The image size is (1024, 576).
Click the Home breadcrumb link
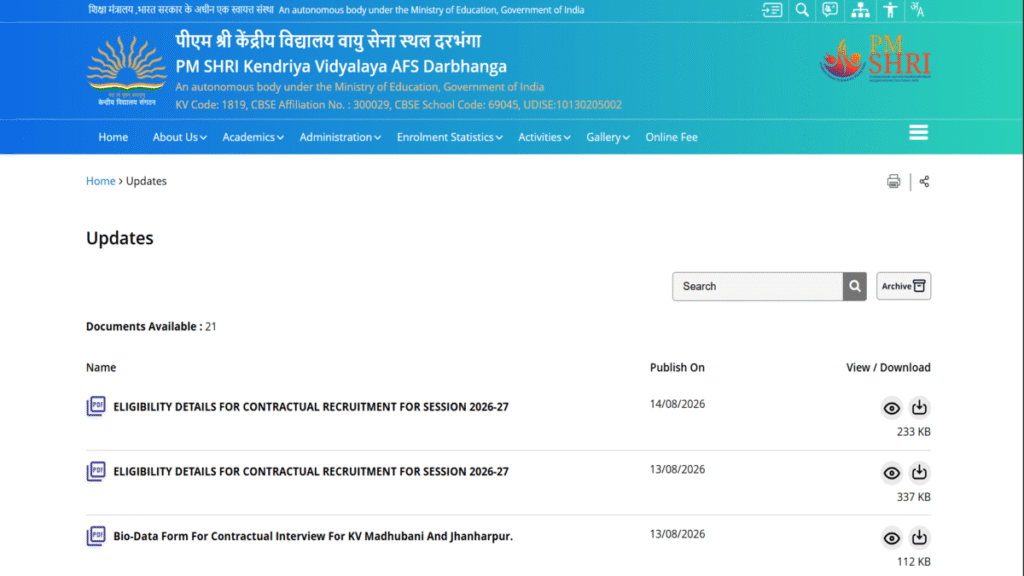[101, 181]
